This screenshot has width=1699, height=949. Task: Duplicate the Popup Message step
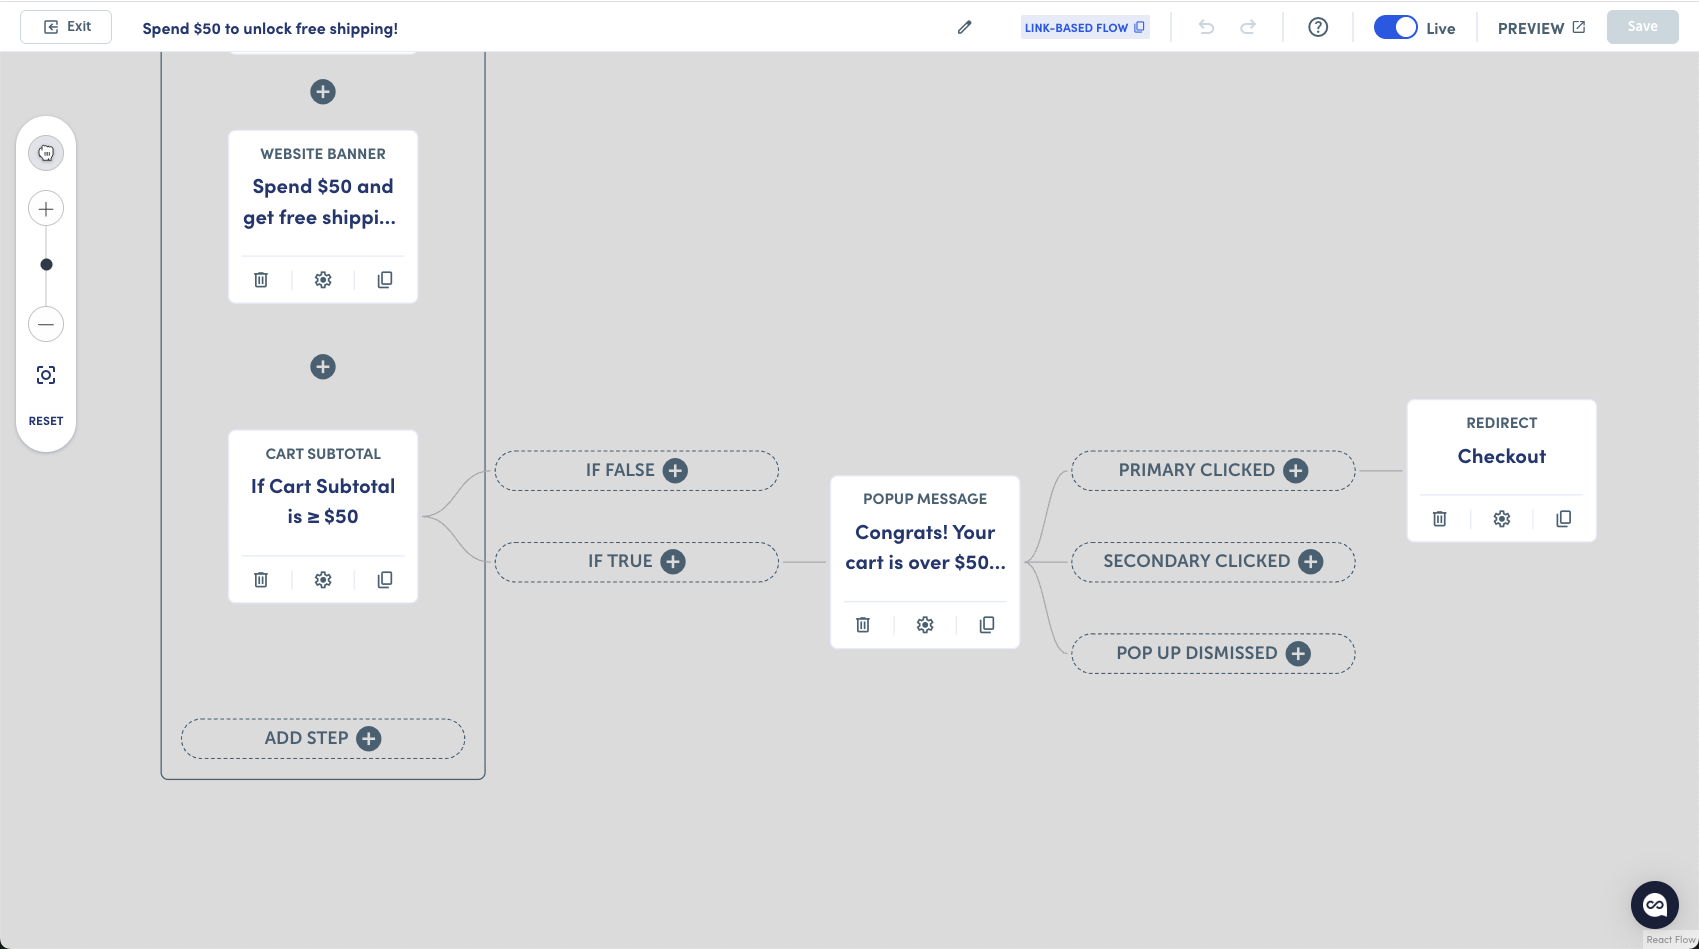click(986, 624)
